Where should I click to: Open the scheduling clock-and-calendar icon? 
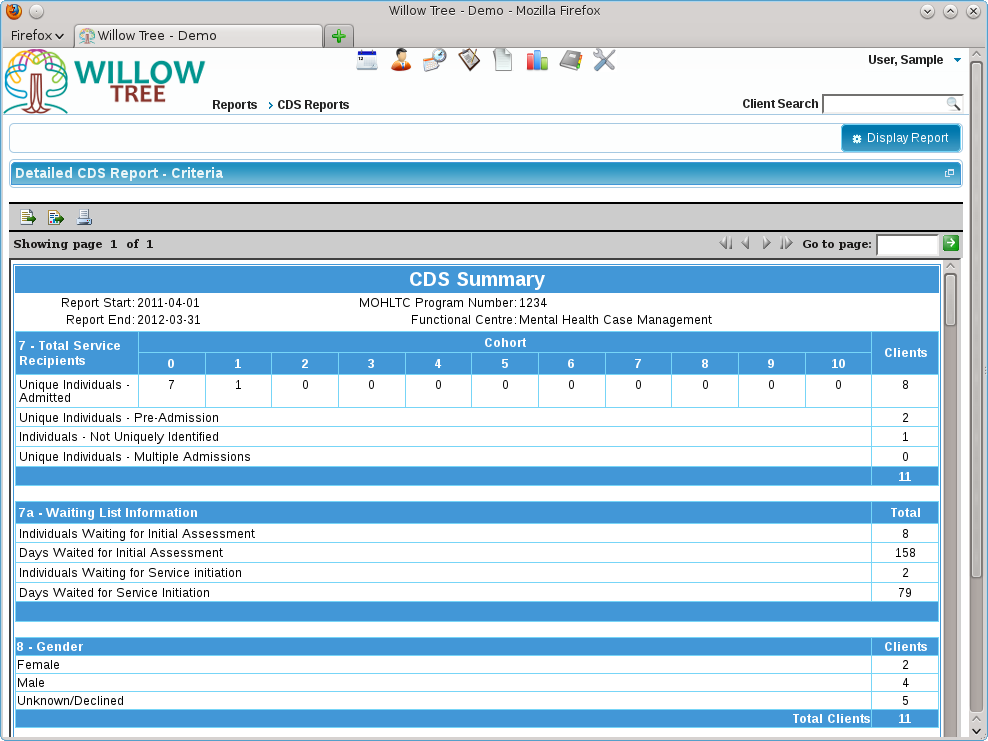click(435, 60)
